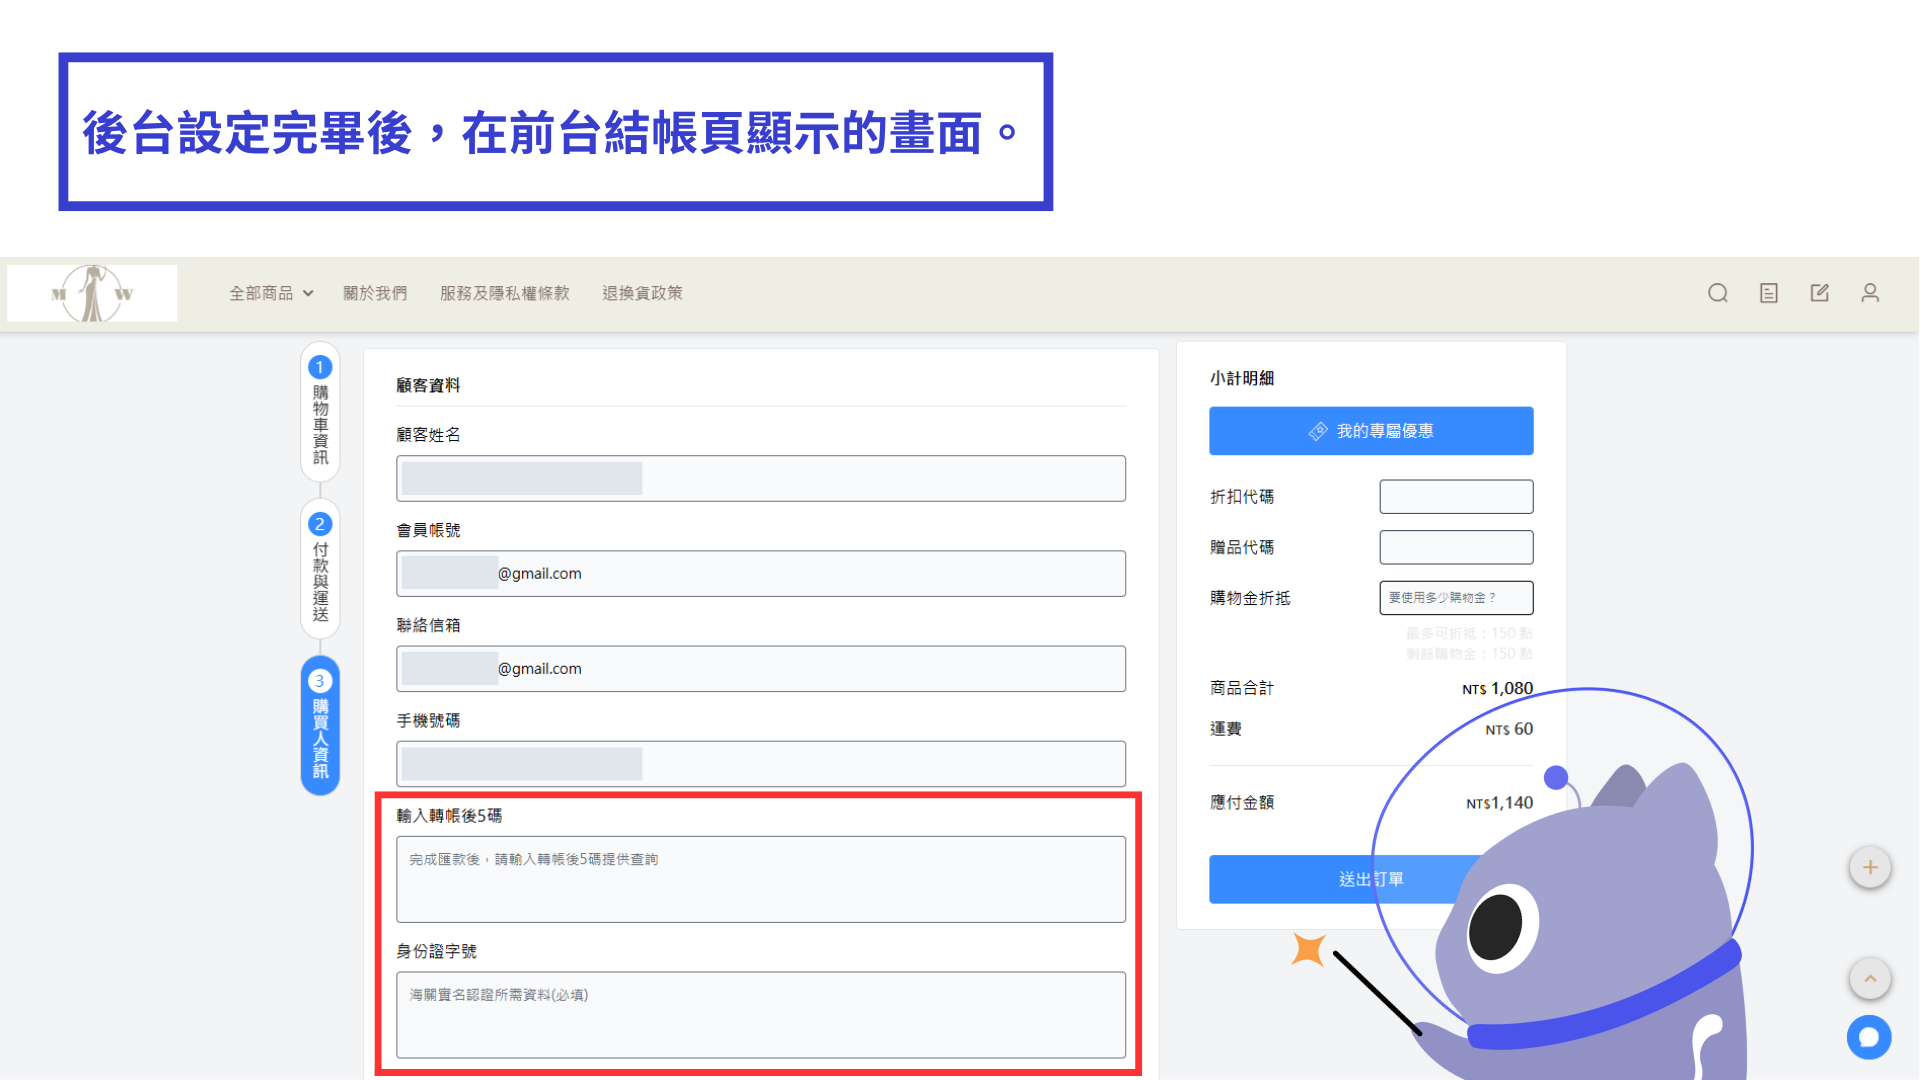Screen dimensions: 1920x1080
Task: Click the edit note icon in header
Action: click(x=1820, y=293)
